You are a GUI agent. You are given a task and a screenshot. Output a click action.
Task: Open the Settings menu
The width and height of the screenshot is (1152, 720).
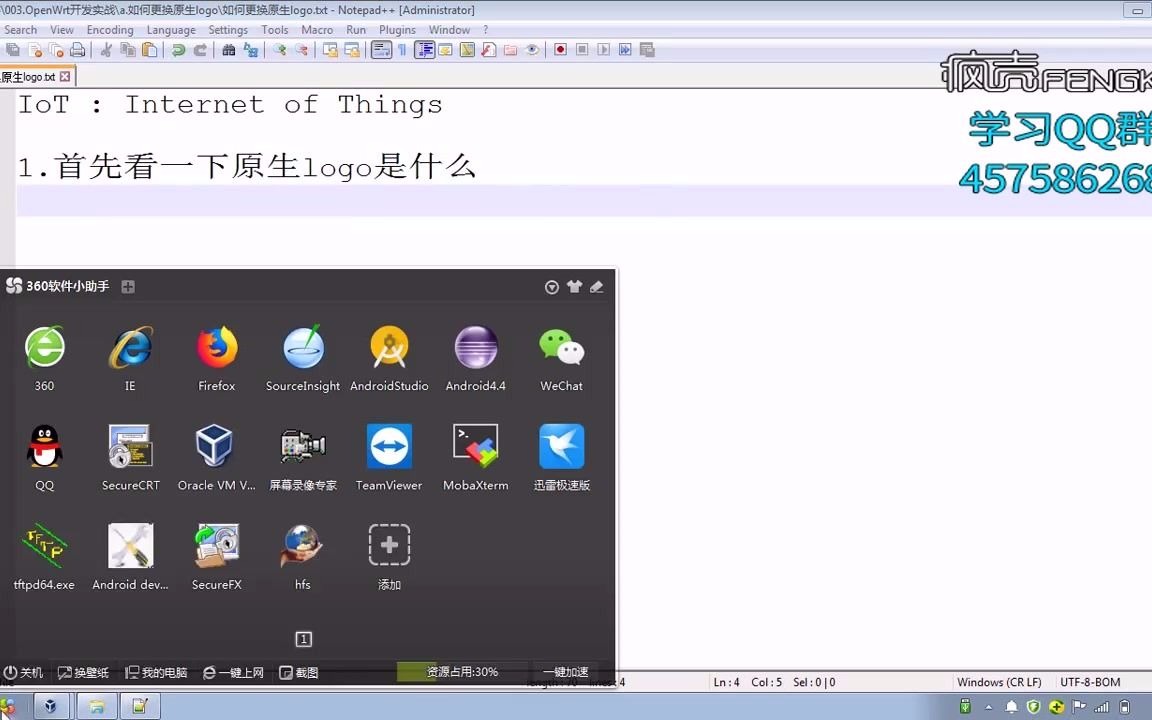click(227, 29)
